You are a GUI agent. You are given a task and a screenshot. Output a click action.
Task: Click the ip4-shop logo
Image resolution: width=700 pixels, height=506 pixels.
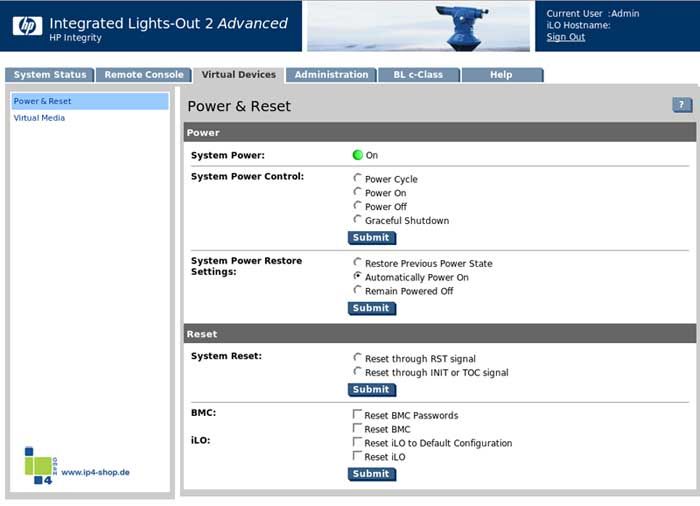(x=41, y=466)
